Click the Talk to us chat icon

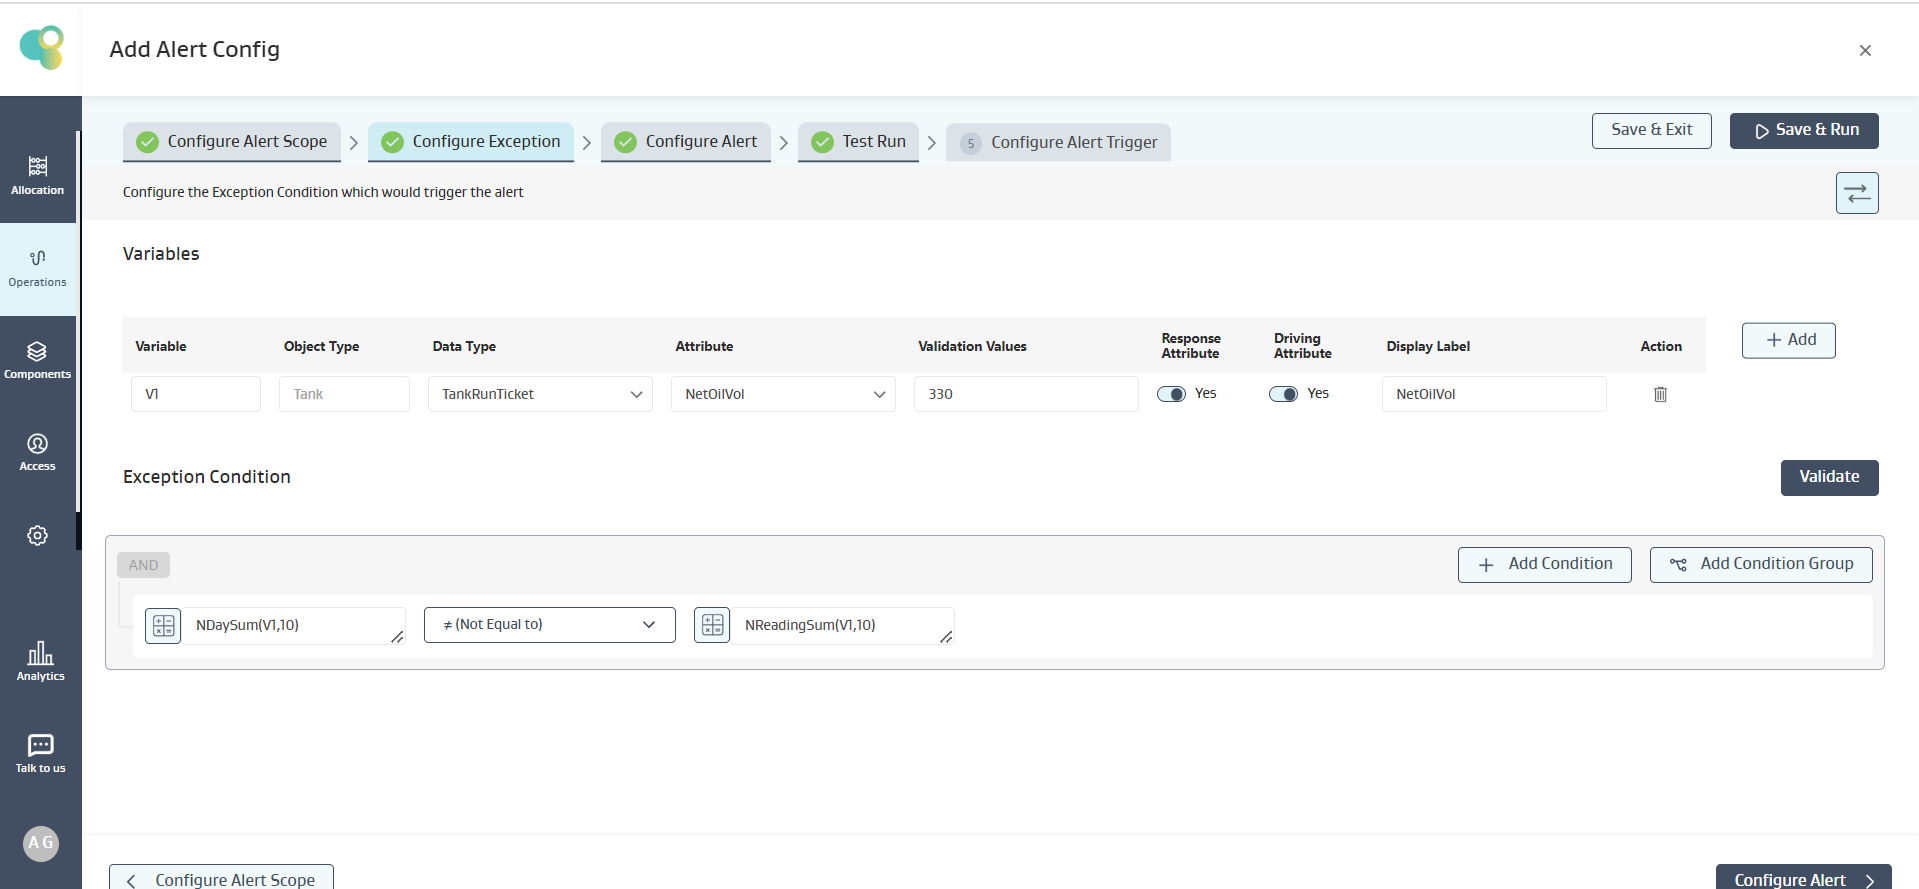coord(40,753)
